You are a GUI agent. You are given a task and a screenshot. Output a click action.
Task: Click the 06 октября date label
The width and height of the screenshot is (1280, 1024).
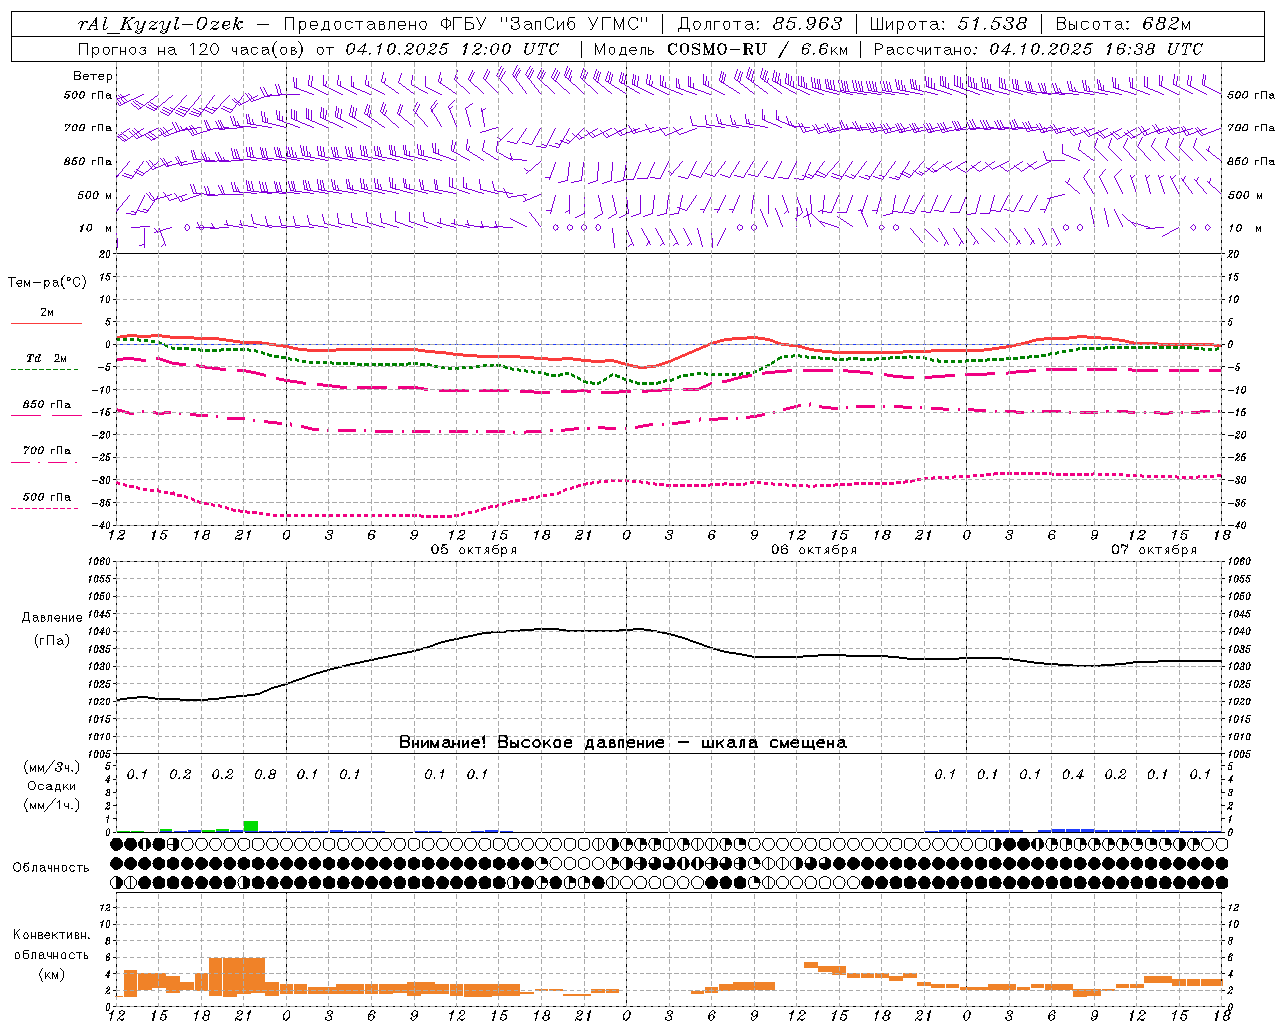point(814,550)
